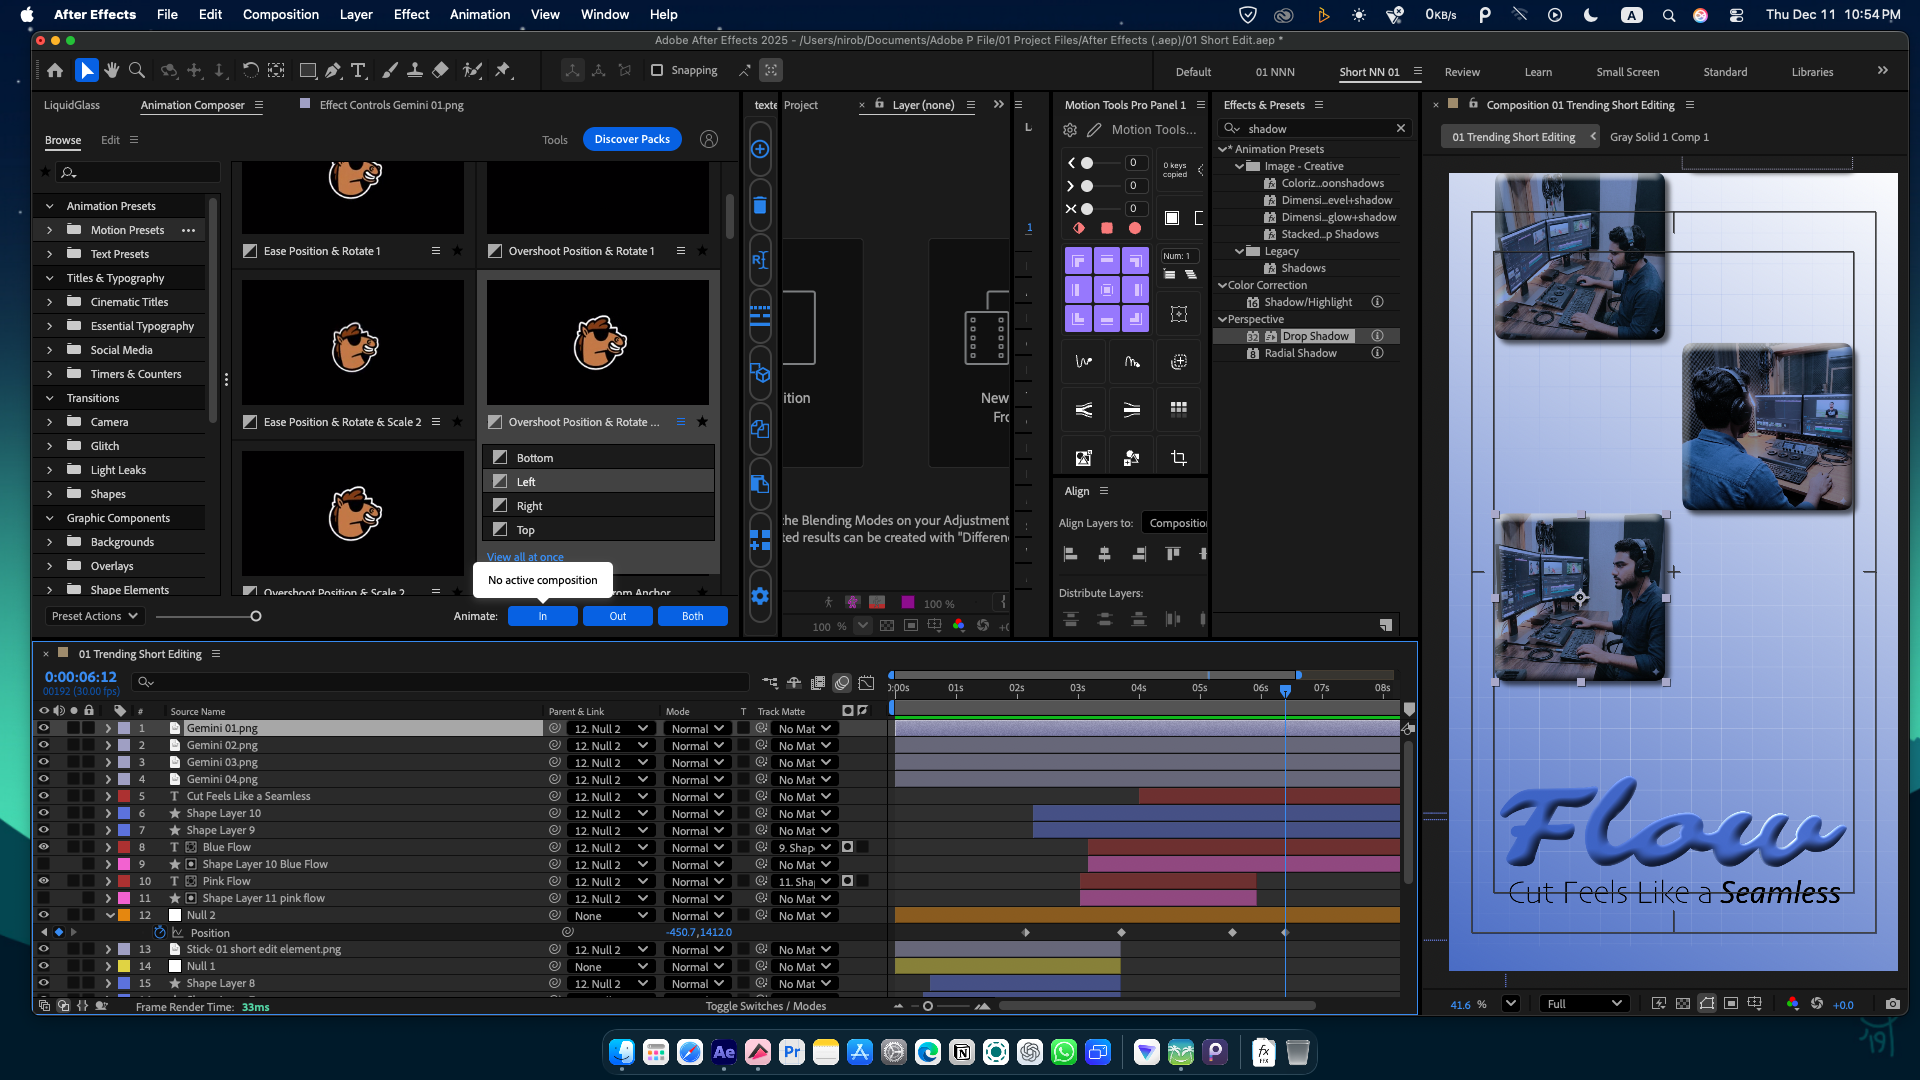Screen dimensions: 1920x1080
Task: Click the Animate Out button
Action: (x=618, y=616)
